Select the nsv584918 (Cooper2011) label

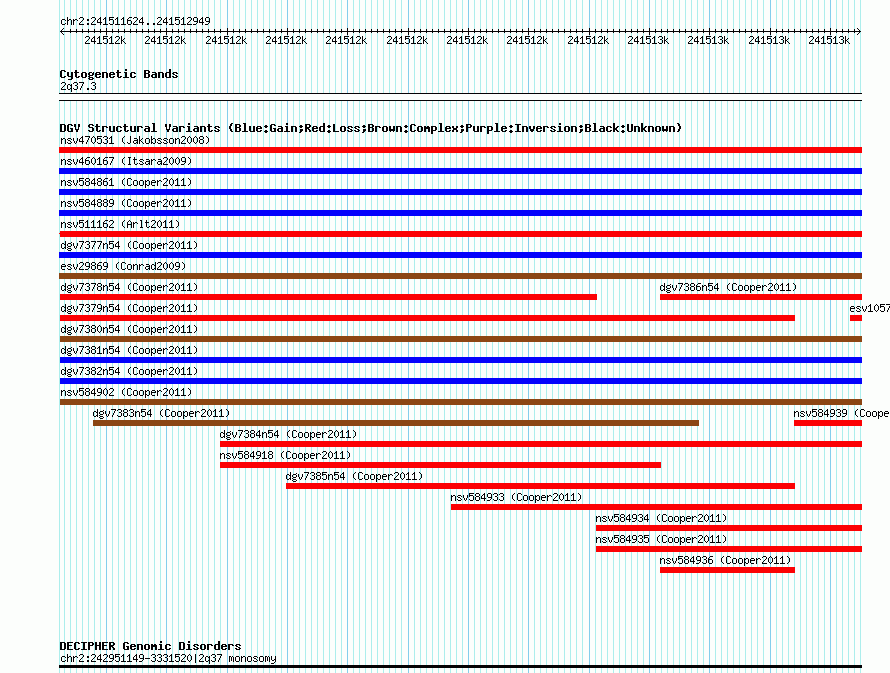[x=286, y=455]
